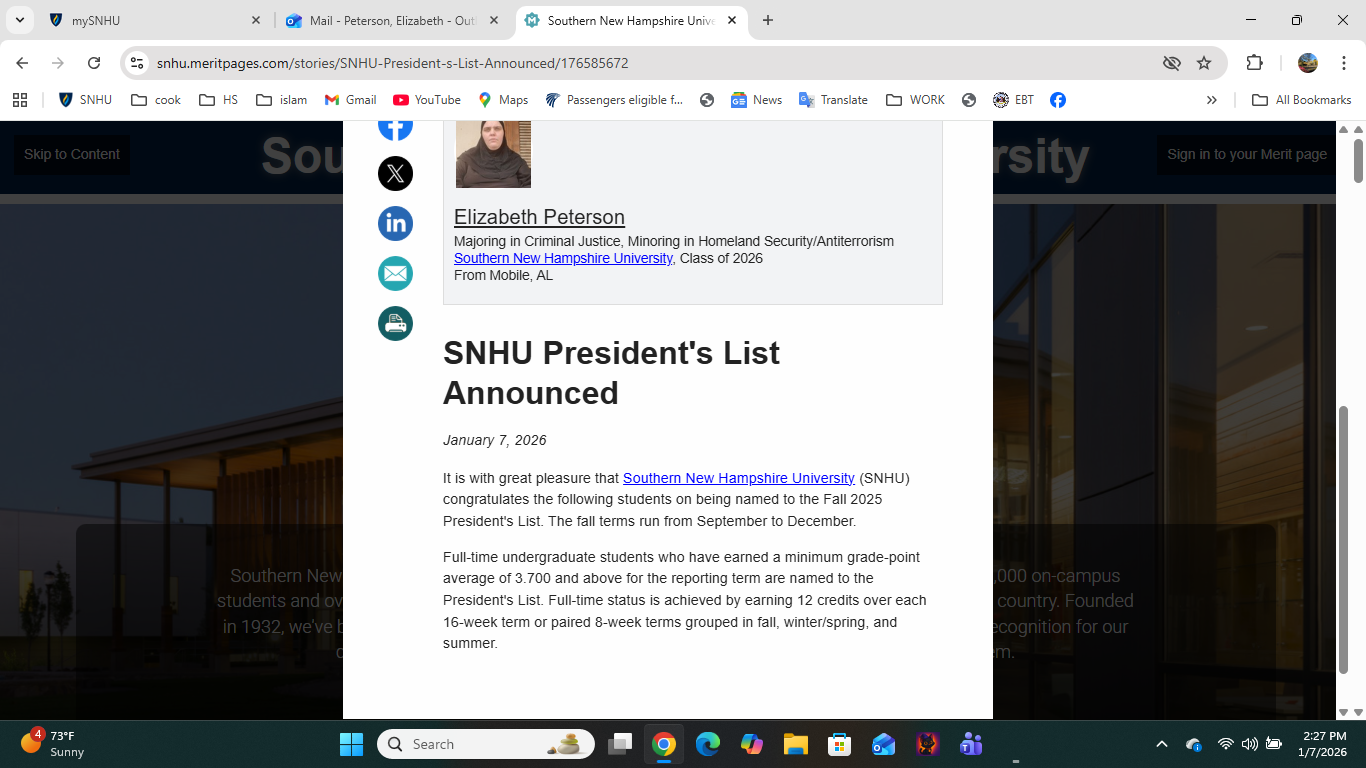The height and width of the screenshot is (768, 1366).
Task: Close the Mail Outlook tab
Action: pos(493,20)
